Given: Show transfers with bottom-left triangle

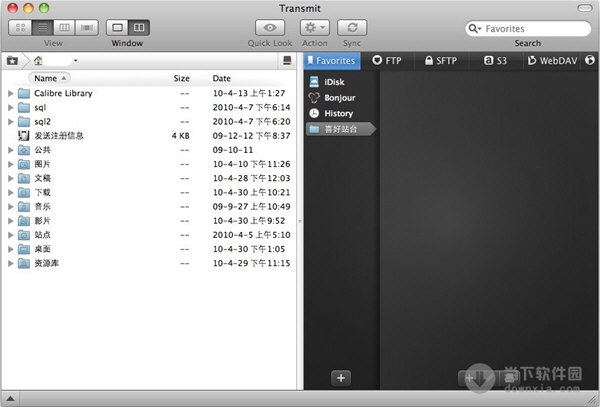Looking at the screenshot, I should [x=10, y=399].
